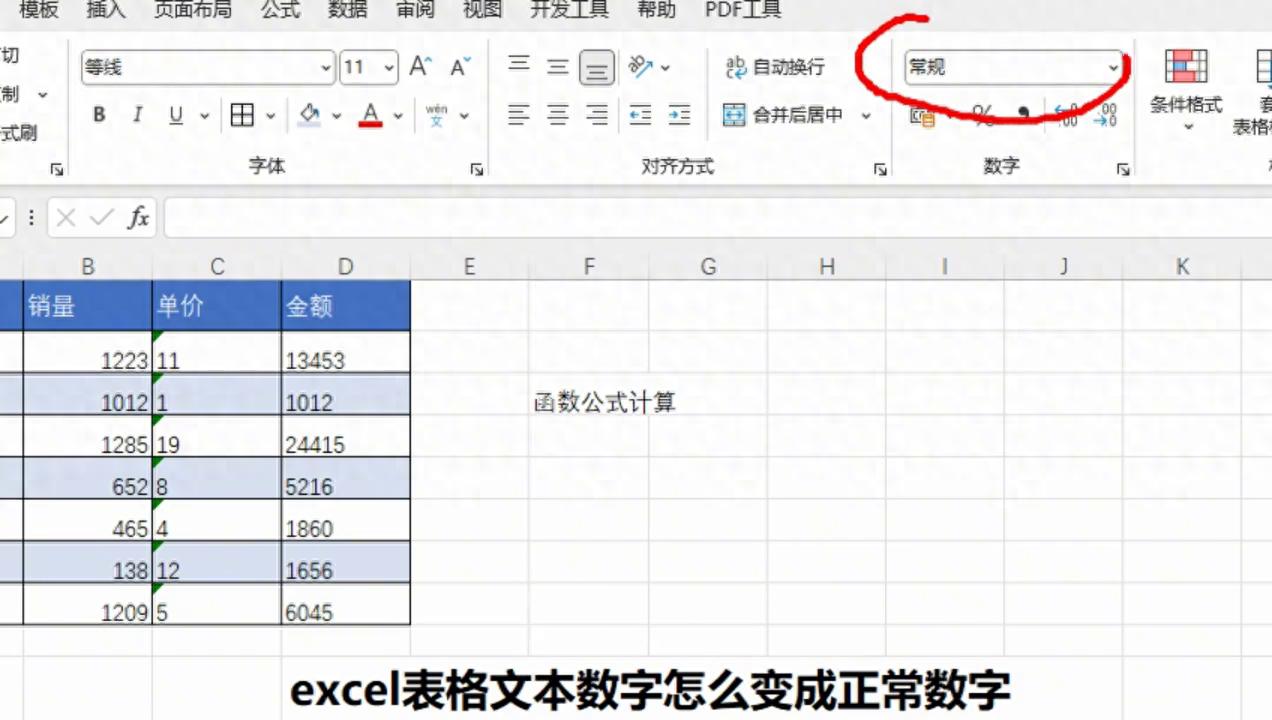Open number group dialog launcher
The width and height of the screenshot is (1272, 720).
point(1123,170)
